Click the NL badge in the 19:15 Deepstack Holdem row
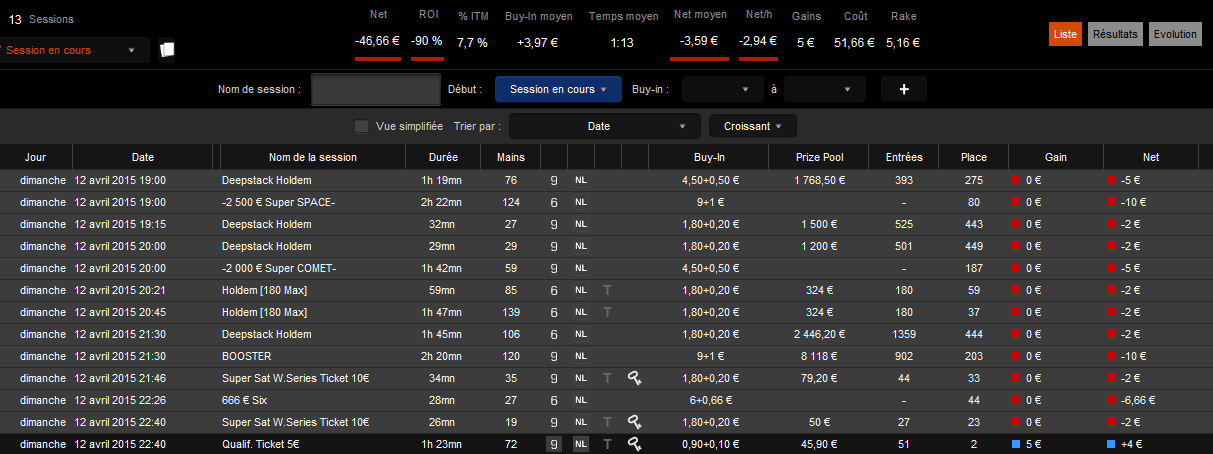This screenshot has height=454, width=1213. click(x=581, y=224)
